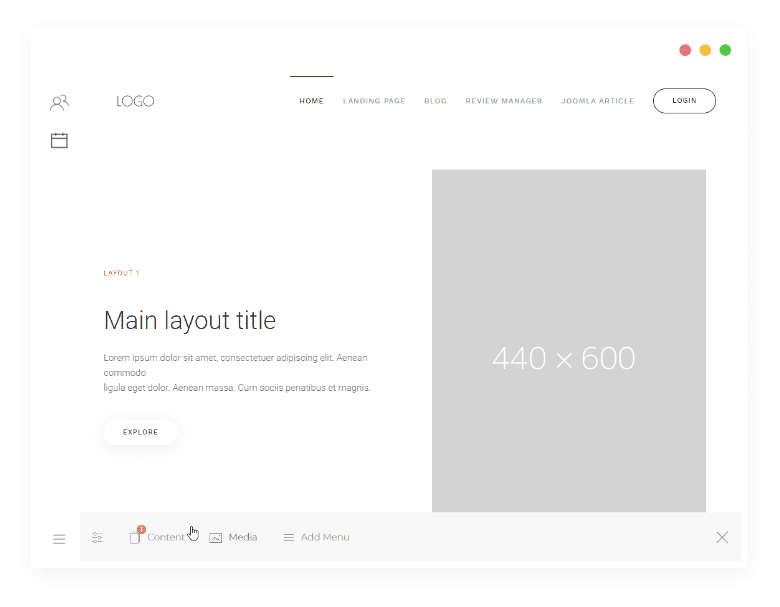Image resolution: width=780 pixels, height=607 pixels.
Task: Click the Content page icon with badge
Action: (x=136, y=535)
